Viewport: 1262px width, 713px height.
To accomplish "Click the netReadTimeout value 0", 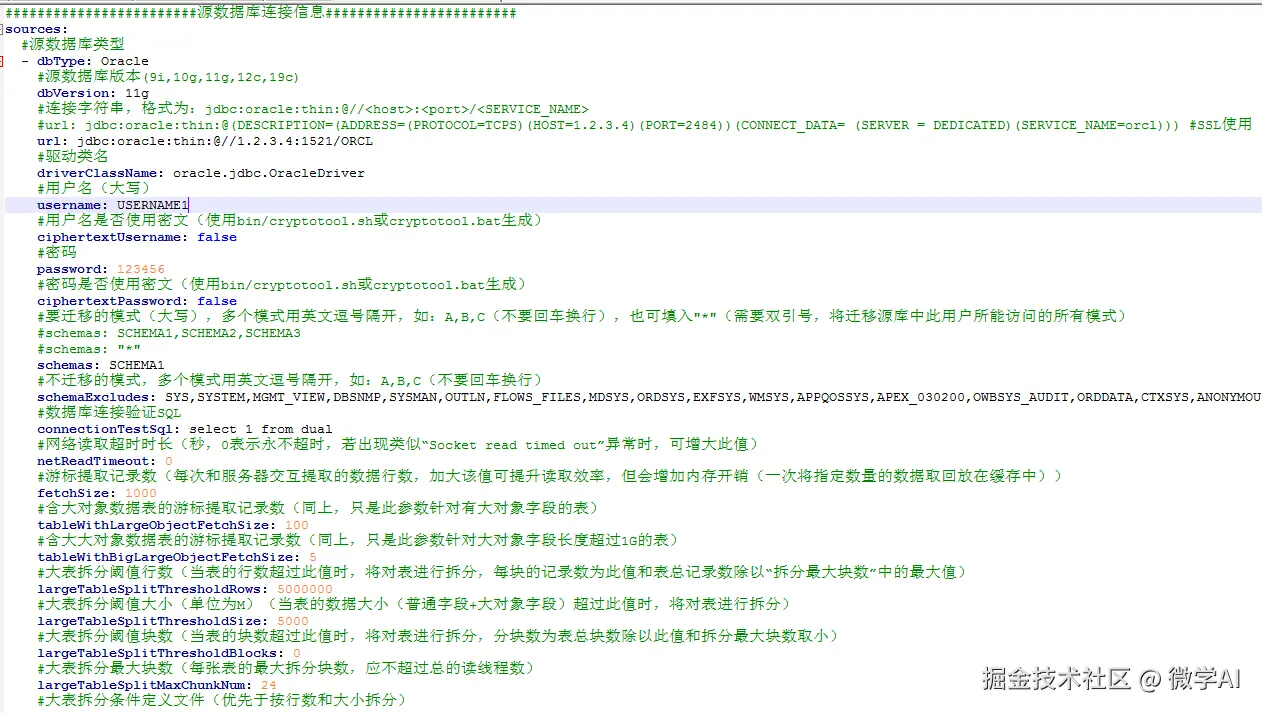I will (169, 461).
